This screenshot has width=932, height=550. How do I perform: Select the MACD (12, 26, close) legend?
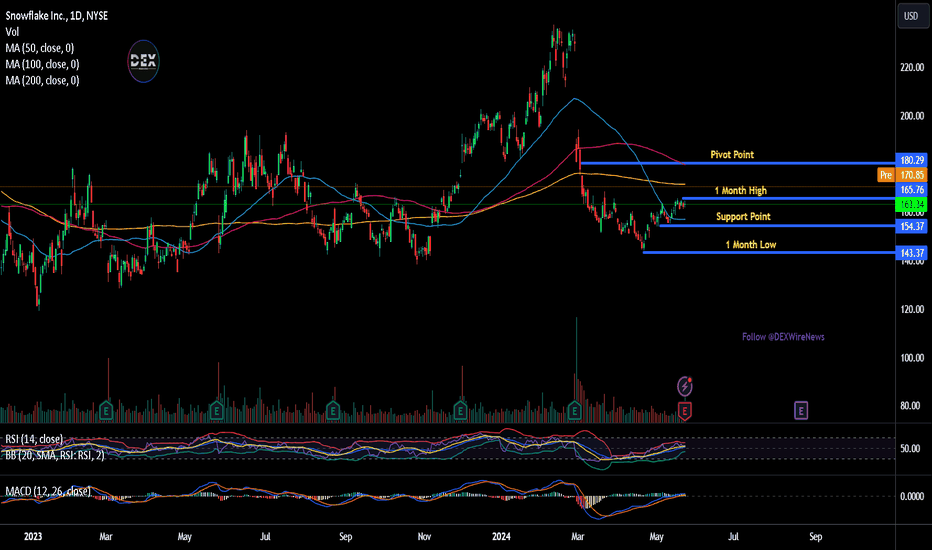click(48, 491)
